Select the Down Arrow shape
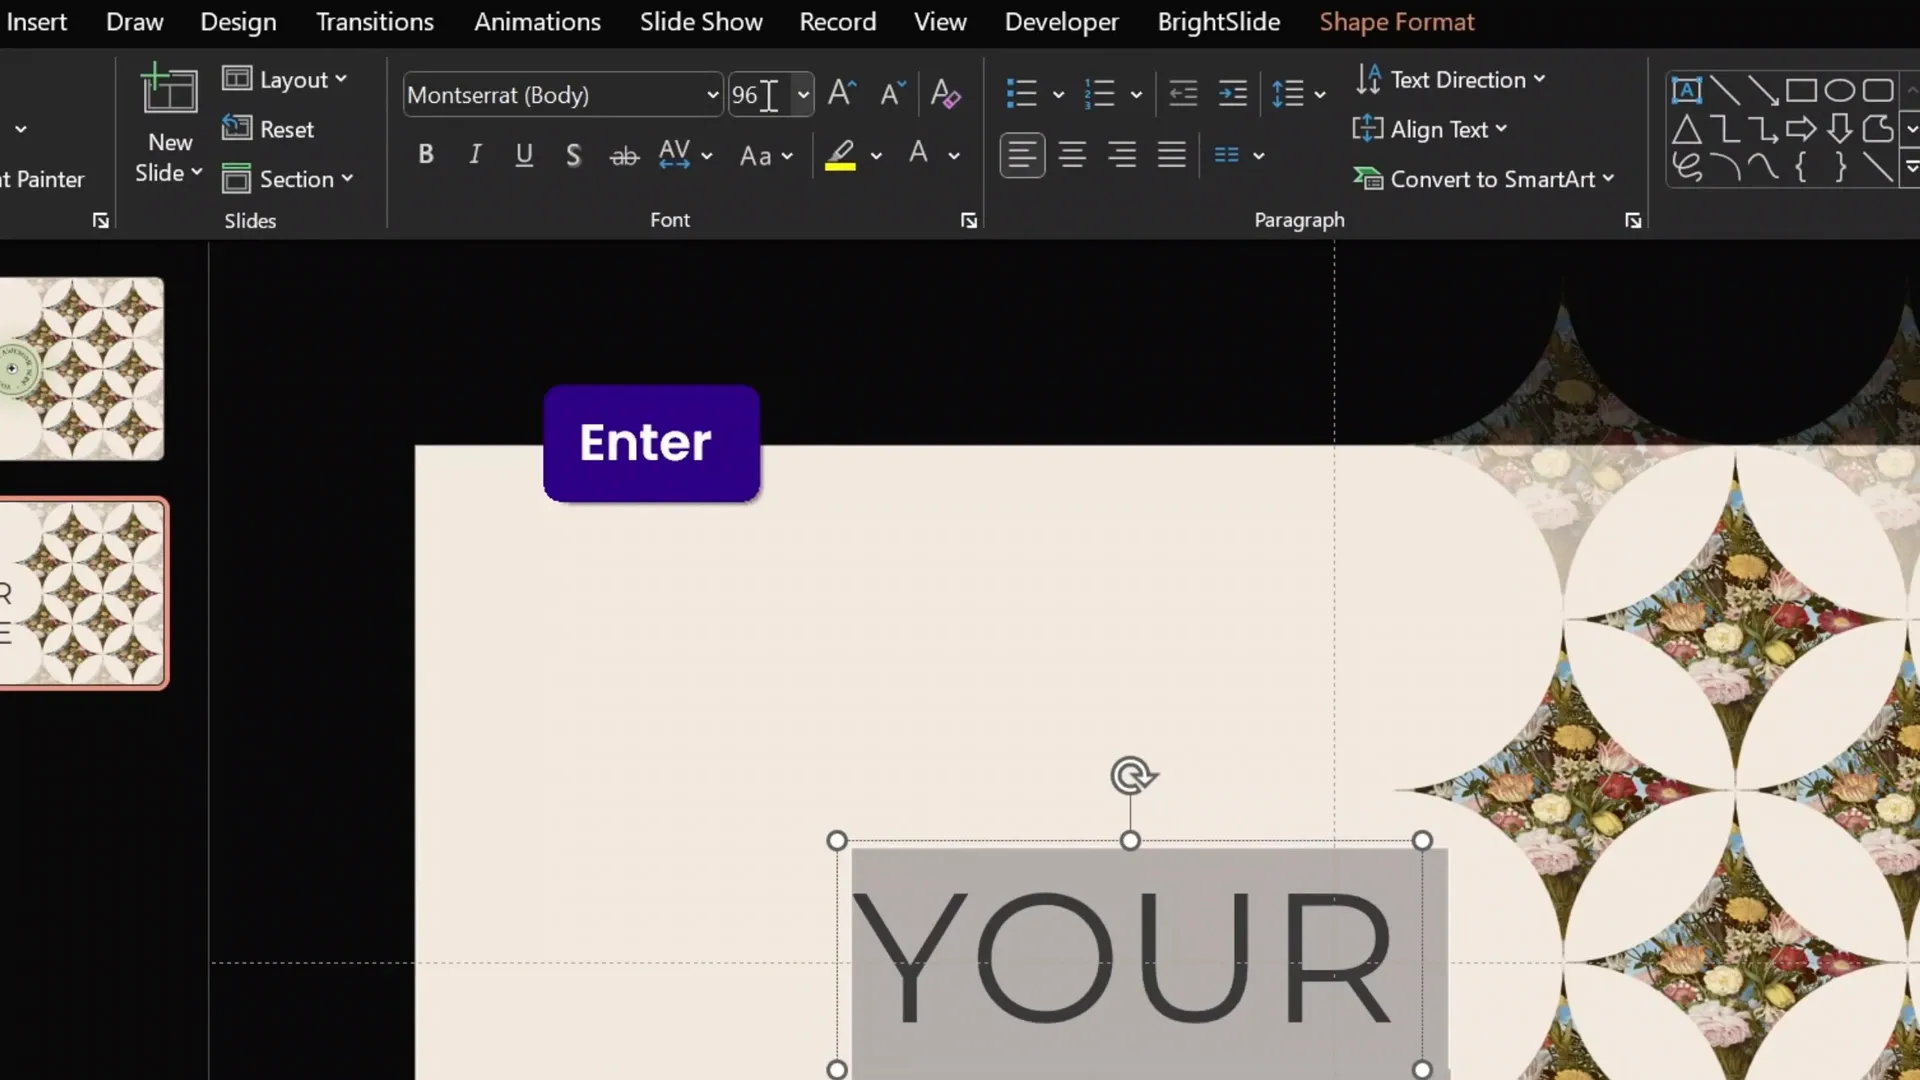Viewport: 1920px width, 1080px height. coord(1839,129)
